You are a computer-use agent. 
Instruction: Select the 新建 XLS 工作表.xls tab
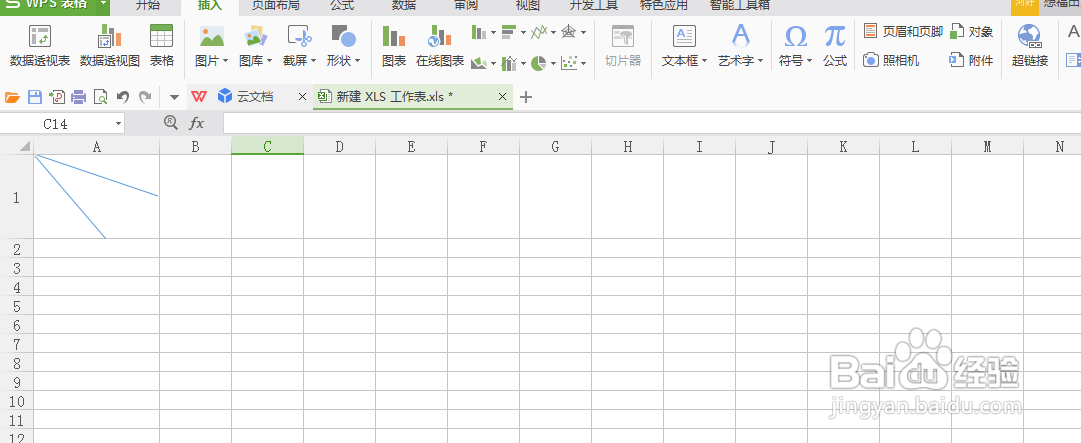tap(394, 96)
